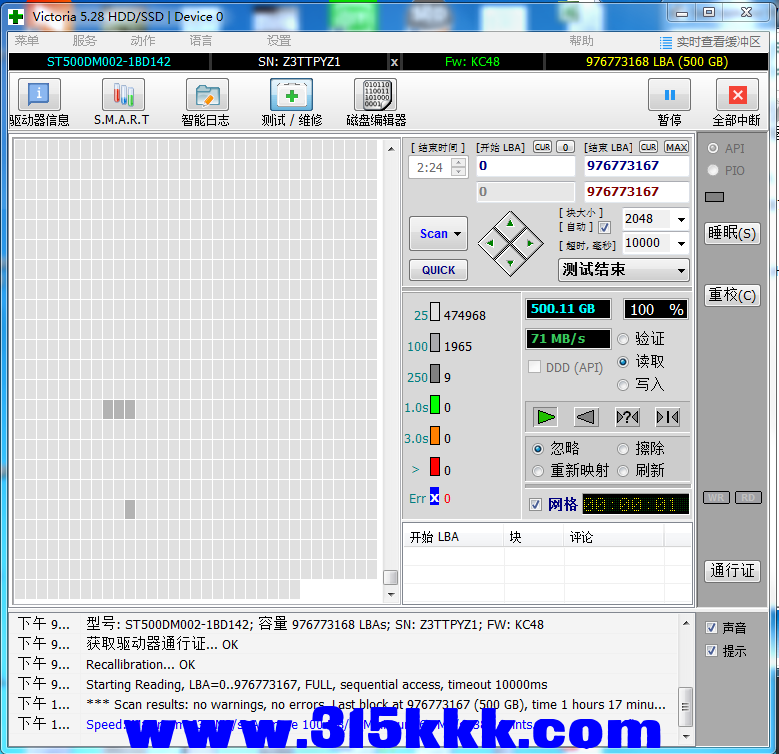Click the QUICK scan button
Viewport: 779px width, 754px height.
[438, 270]
